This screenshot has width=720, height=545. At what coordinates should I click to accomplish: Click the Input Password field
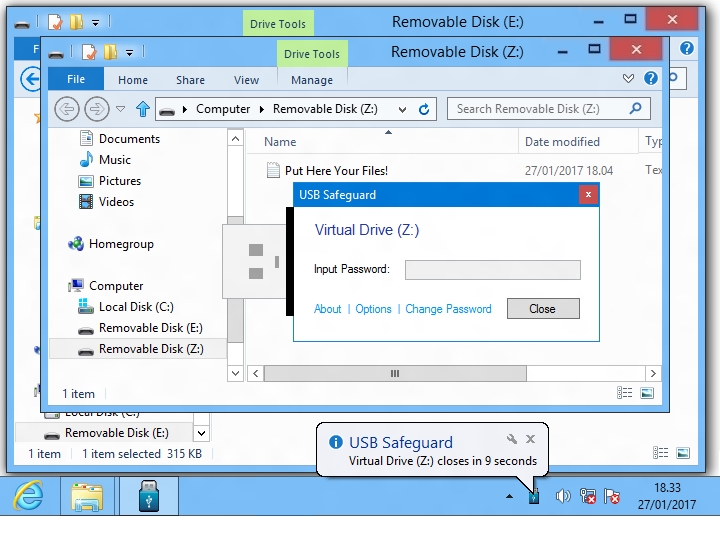pyautogui.click(x=492, y=270)
